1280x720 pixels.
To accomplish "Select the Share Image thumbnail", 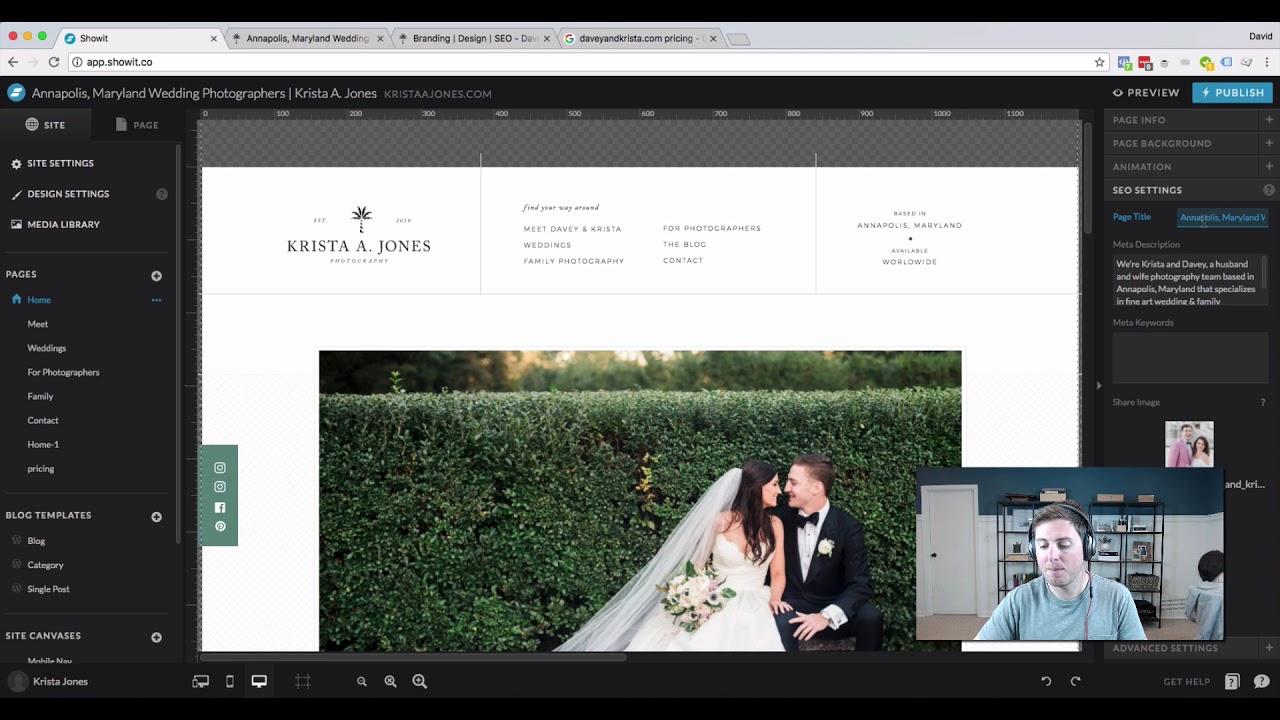I will (x=1189, y=445).
